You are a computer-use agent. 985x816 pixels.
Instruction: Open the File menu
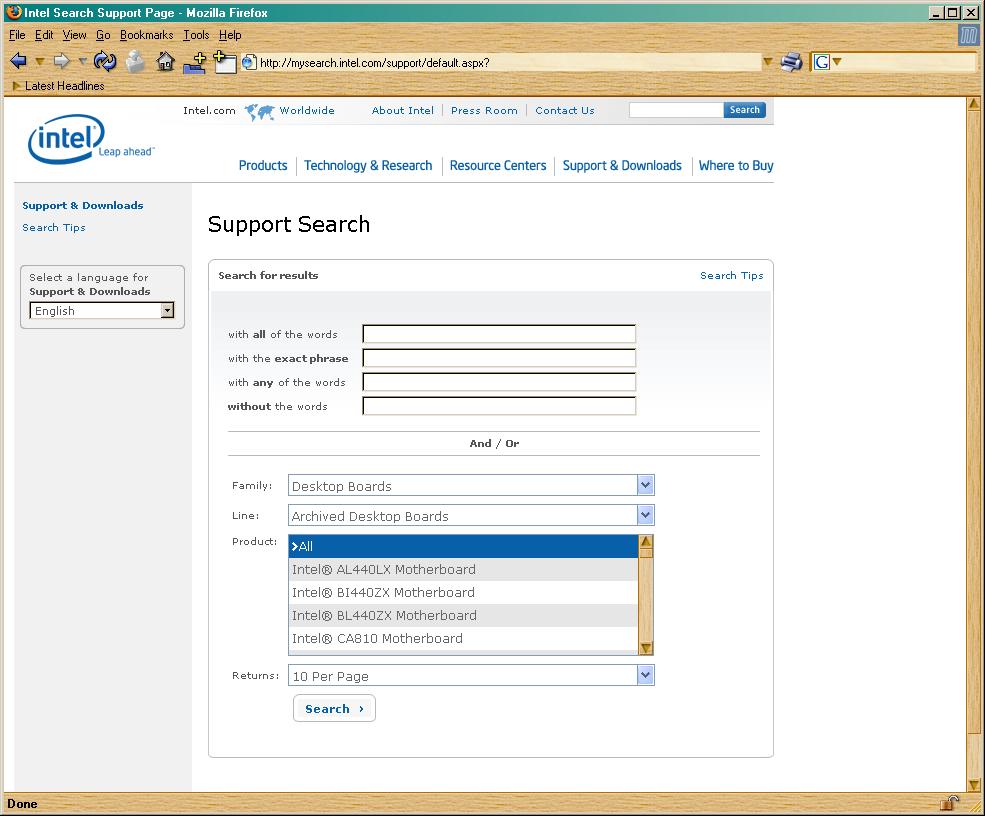[17, 35]
